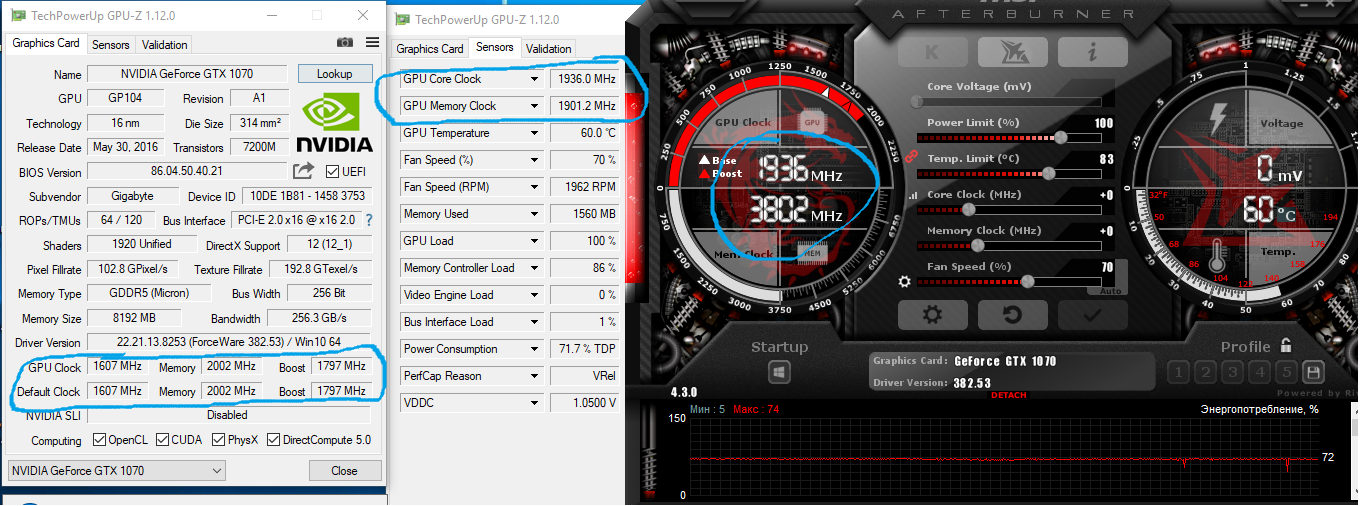Select profile slot 5

click(x=1286, y=373)
